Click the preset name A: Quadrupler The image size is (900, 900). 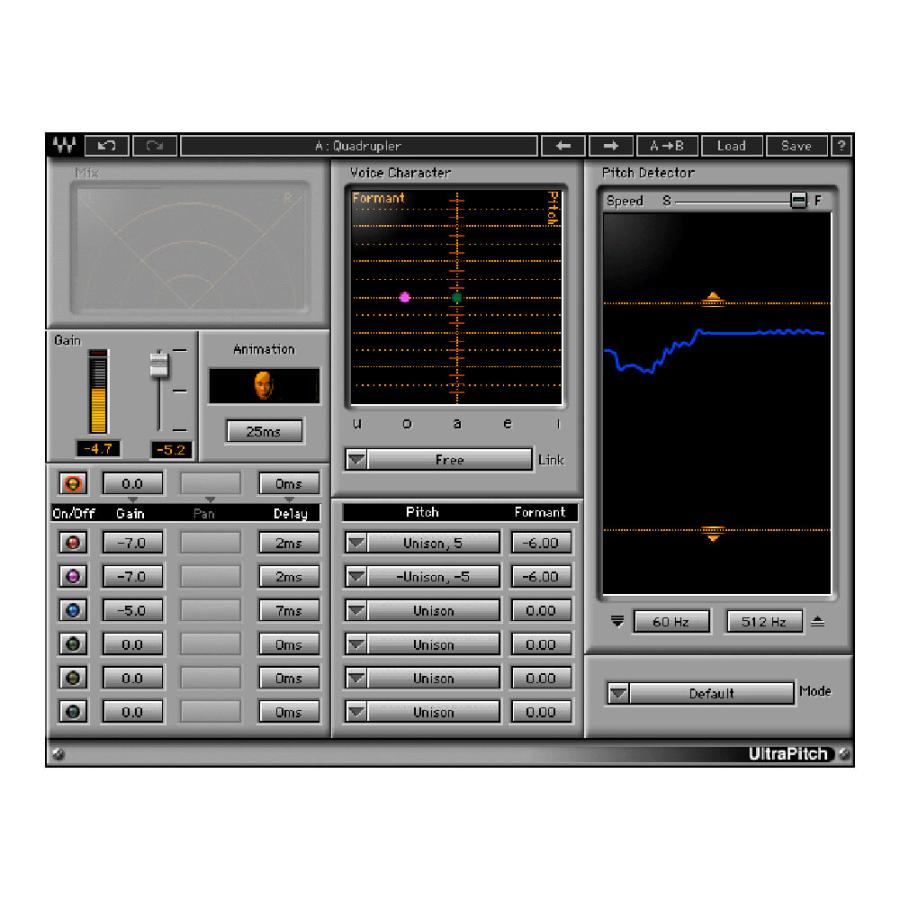[360, 145]
